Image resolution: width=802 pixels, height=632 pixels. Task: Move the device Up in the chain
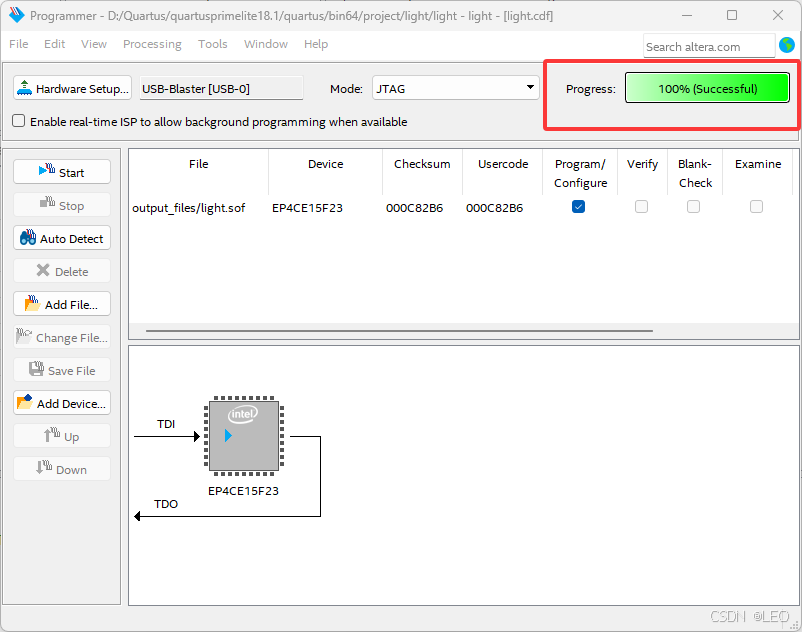tap(62, 436)
